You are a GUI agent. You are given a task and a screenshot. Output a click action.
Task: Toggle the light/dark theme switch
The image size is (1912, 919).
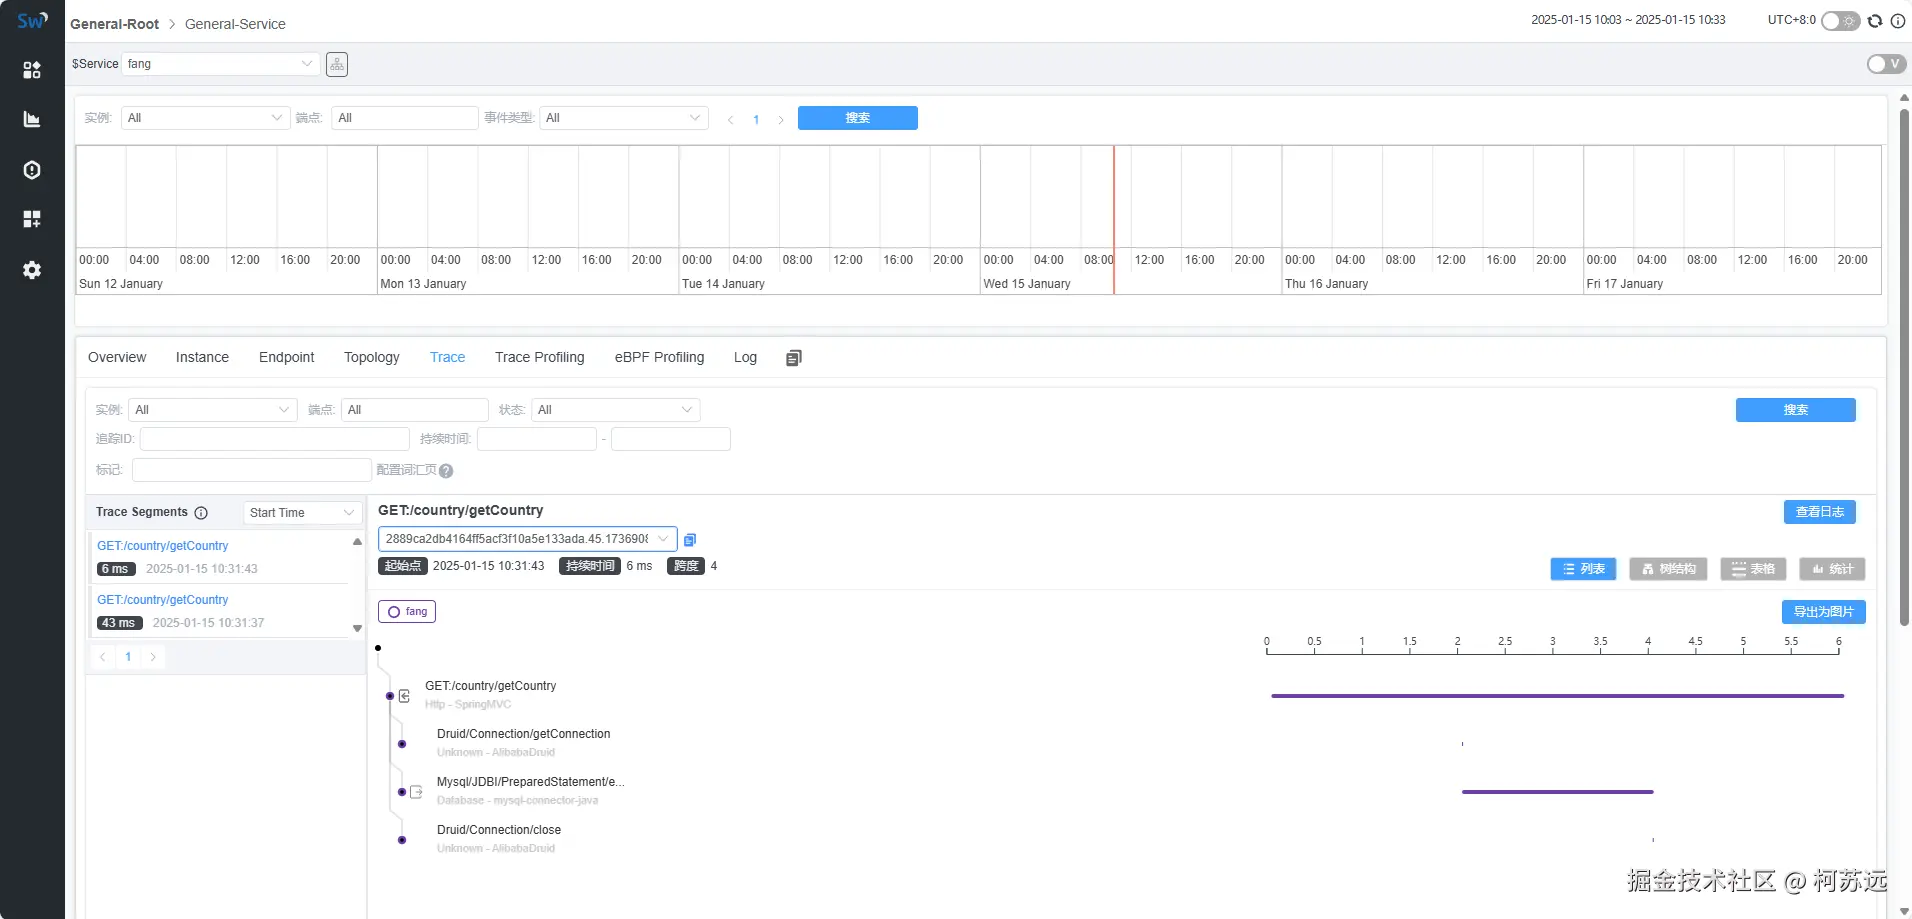1840,21
